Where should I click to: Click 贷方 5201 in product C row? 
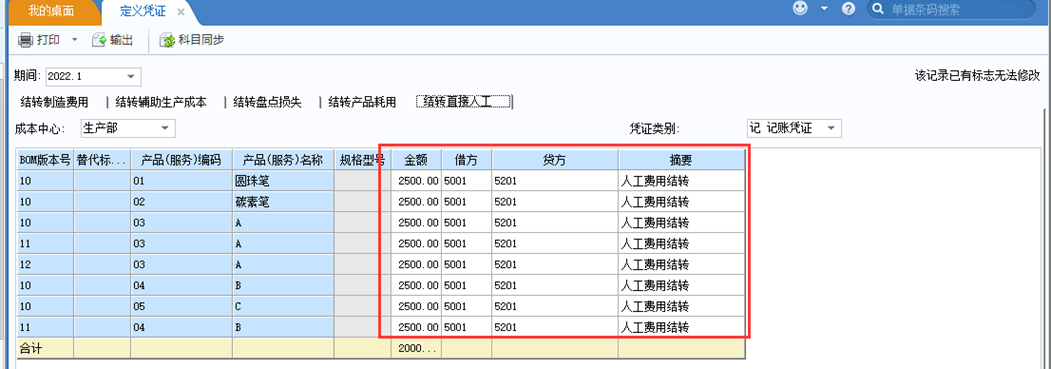(555, 306)
